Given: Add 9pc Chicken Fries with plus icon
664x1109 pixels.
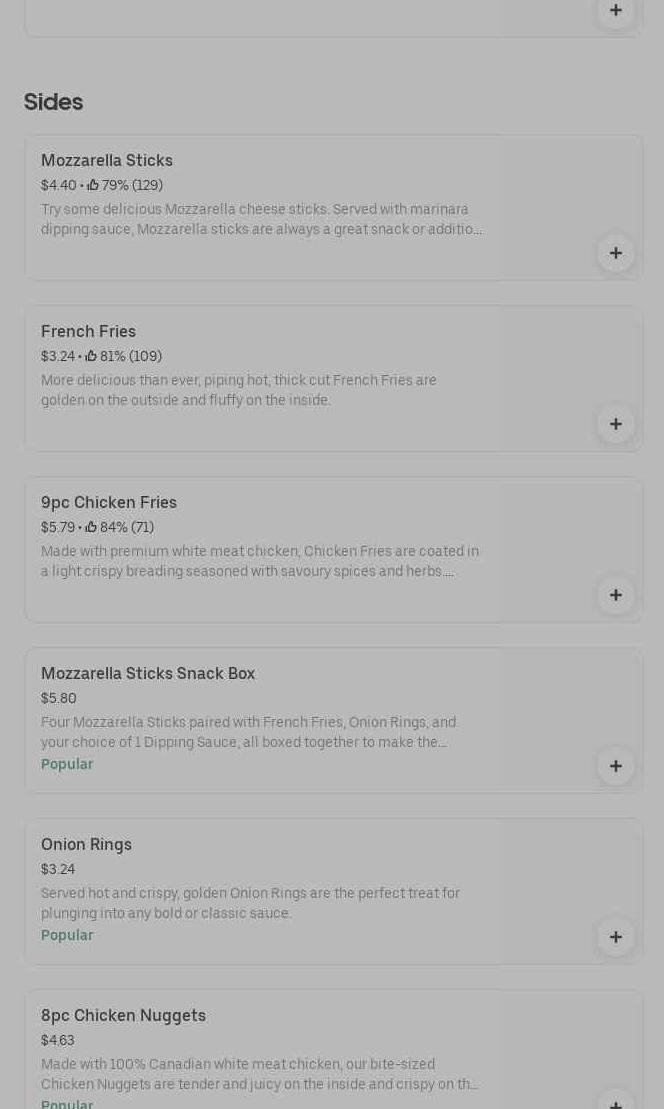Looking at the screenshot, I should tap(616, 595).
